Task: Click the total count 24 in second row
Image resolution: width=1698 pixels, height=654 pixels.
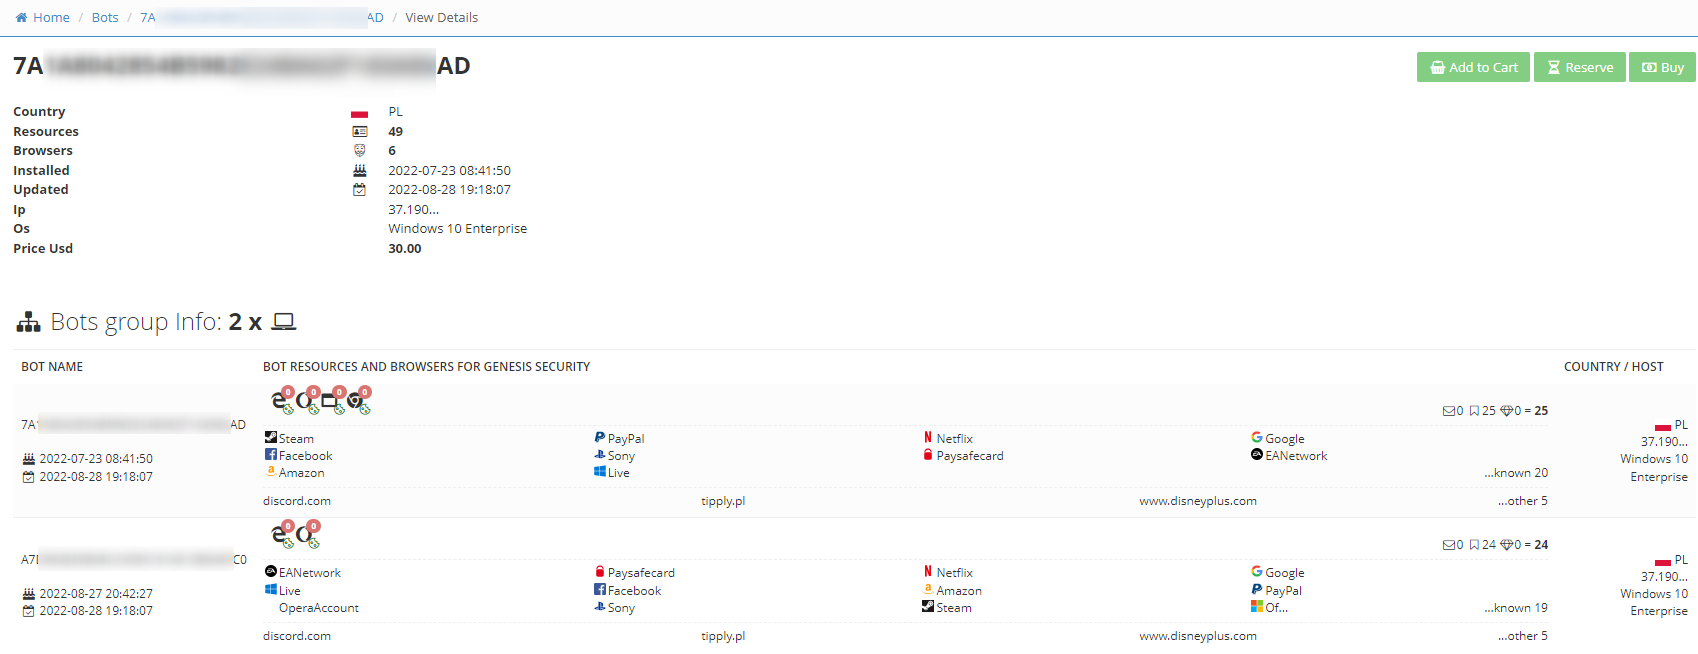Action: (1541, 545)
